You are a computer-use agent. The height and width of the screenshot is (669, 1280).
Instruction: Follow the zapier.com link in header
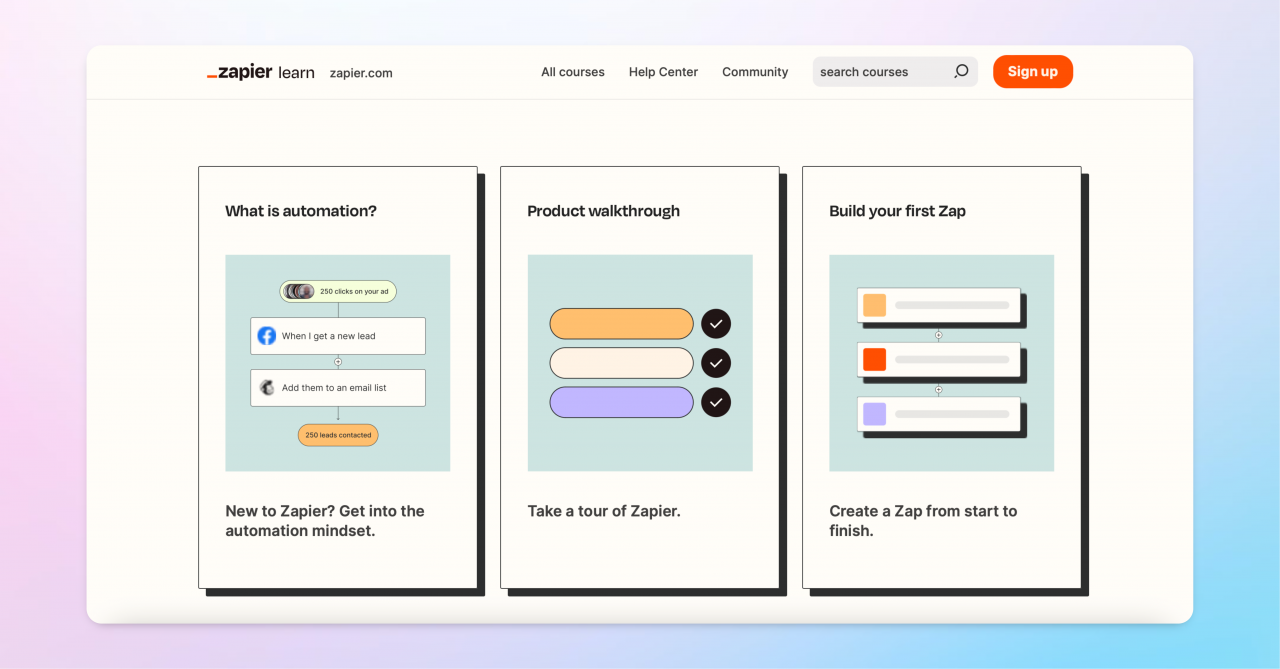pos(361,73)
